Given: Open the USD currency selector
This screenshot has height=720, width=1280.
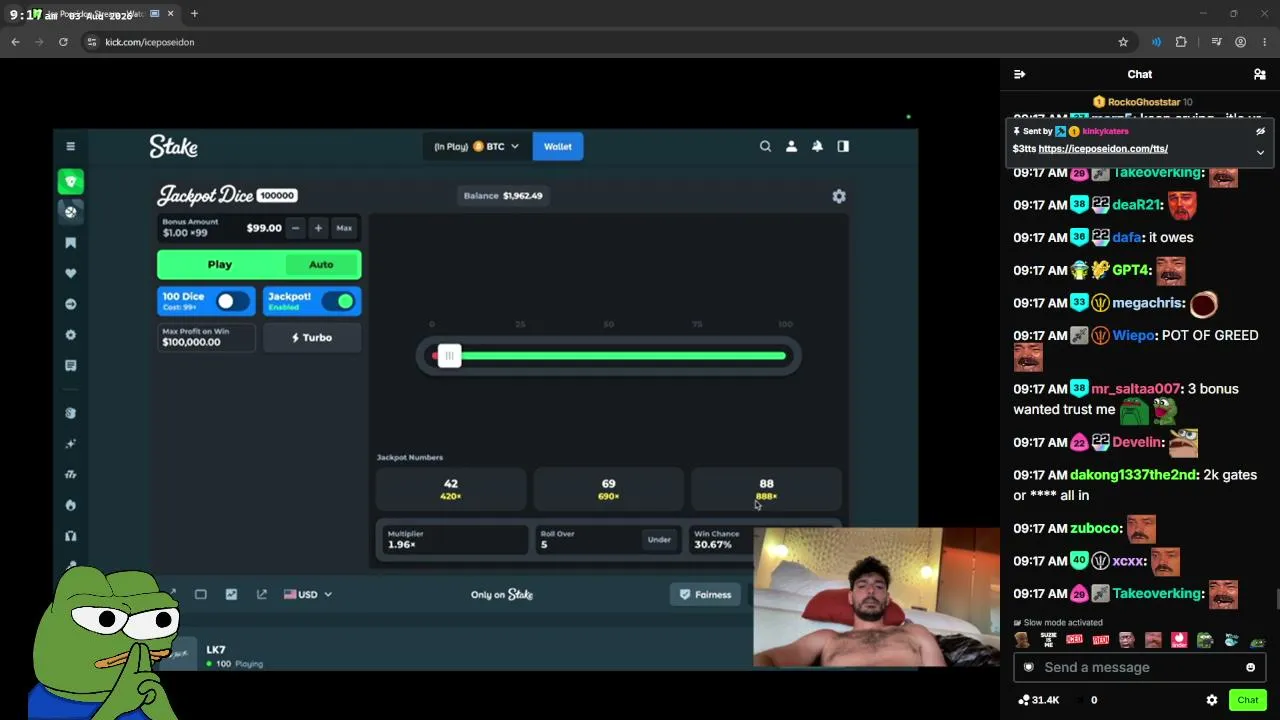Looking at the screenshot, I should 308,594.
